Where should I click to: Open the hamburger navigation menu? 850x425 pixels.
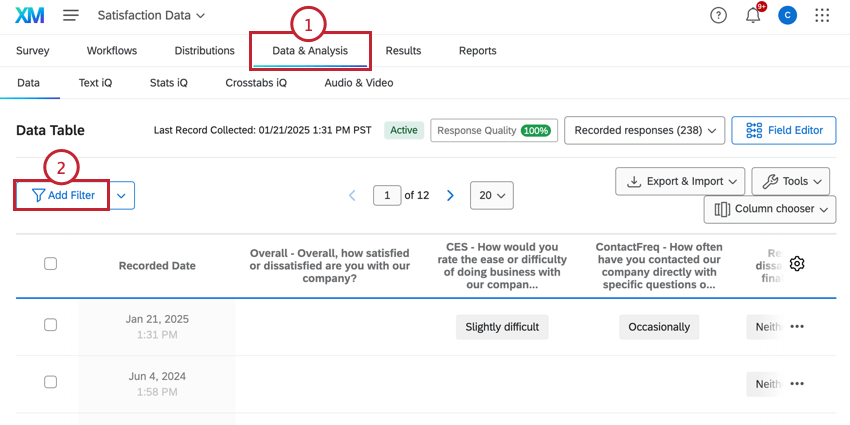71,15
